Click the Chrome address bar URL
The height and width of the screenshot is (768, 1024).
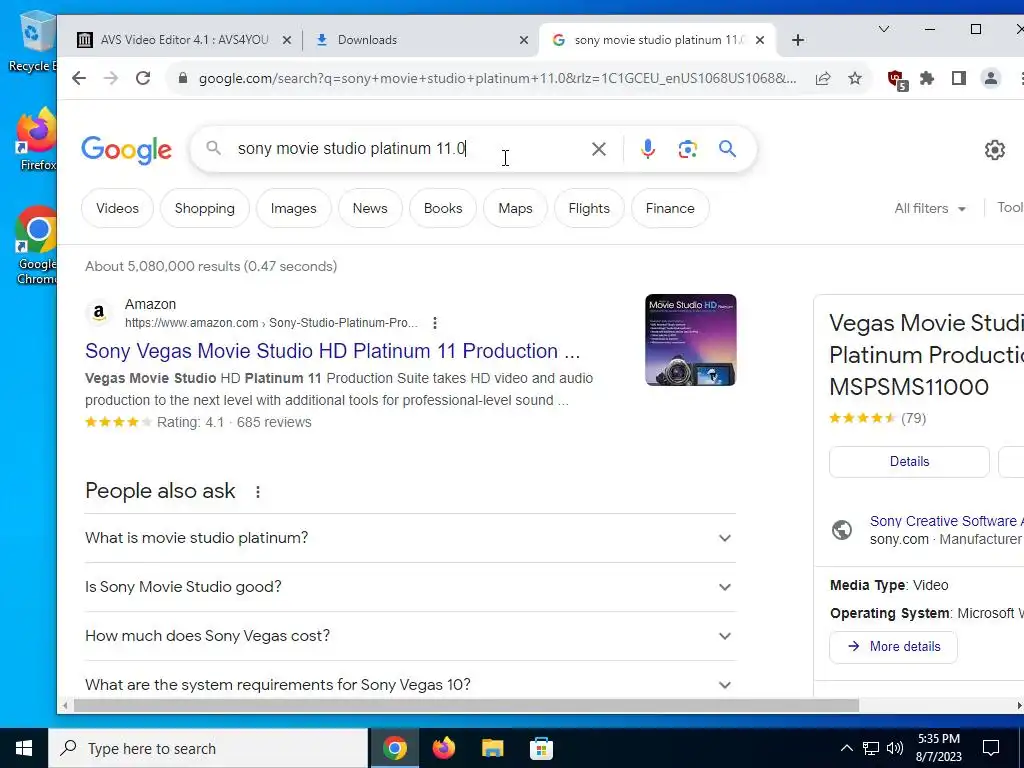coord(497,78)
